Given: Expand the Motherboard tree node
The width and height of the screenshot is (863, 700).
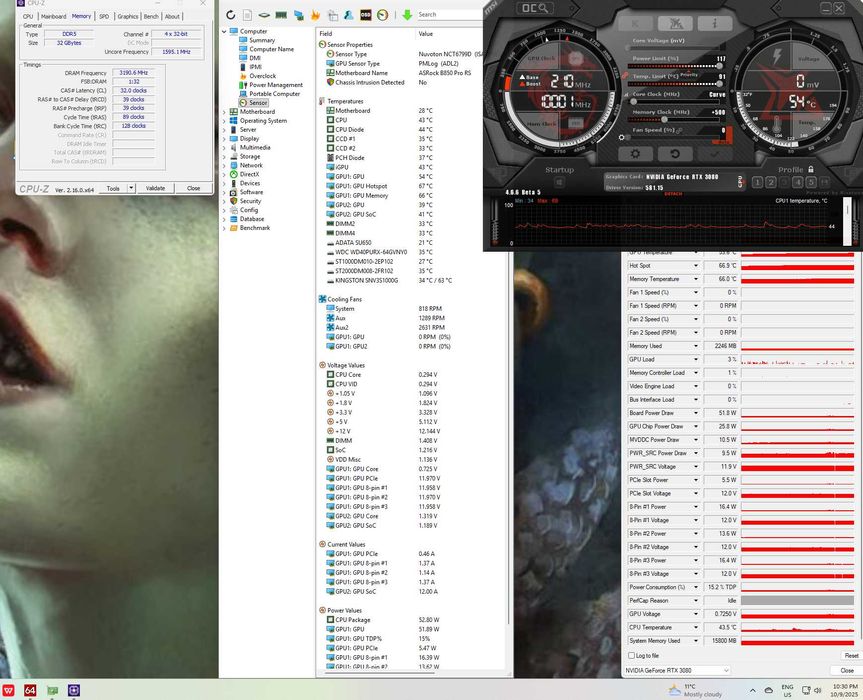Looking at the screenshot, I should click(224, 112).
